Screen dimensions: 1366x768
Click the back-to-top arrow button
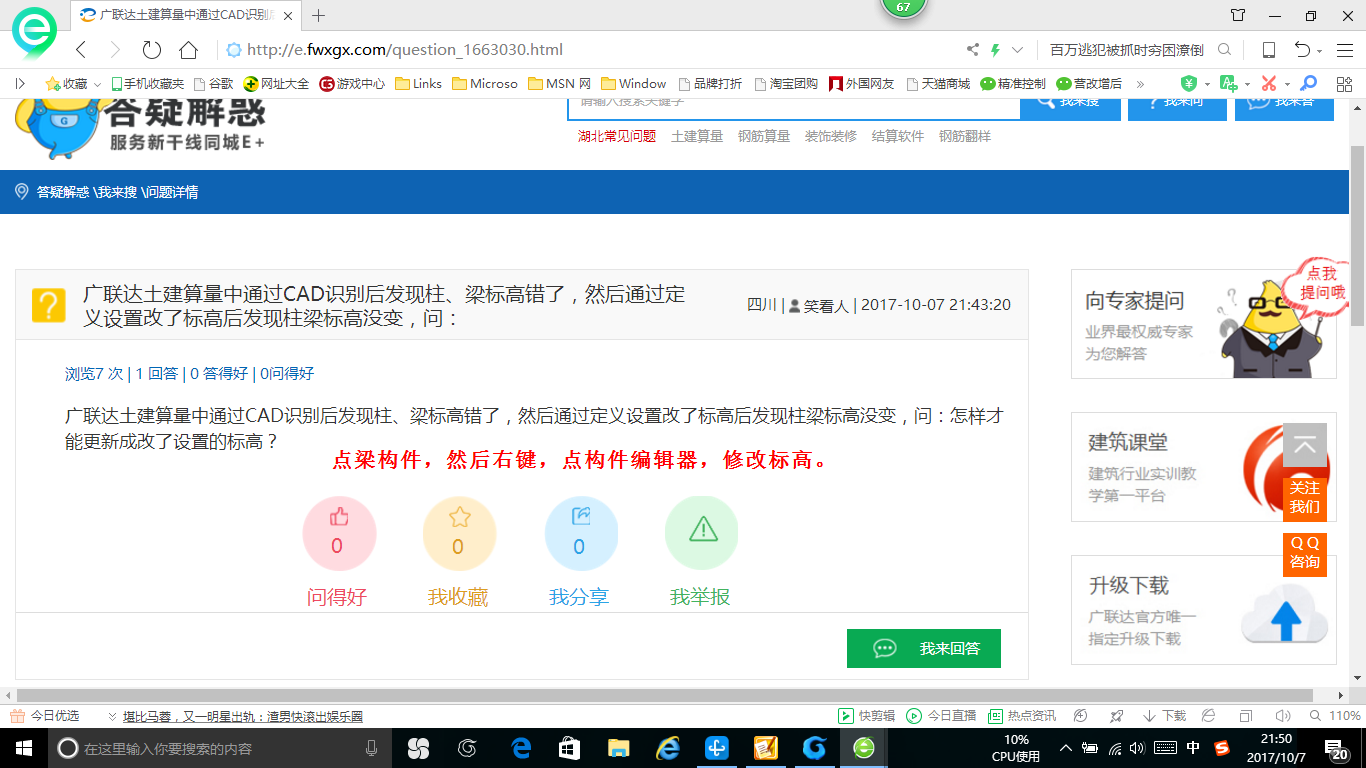pos(1305,445)
